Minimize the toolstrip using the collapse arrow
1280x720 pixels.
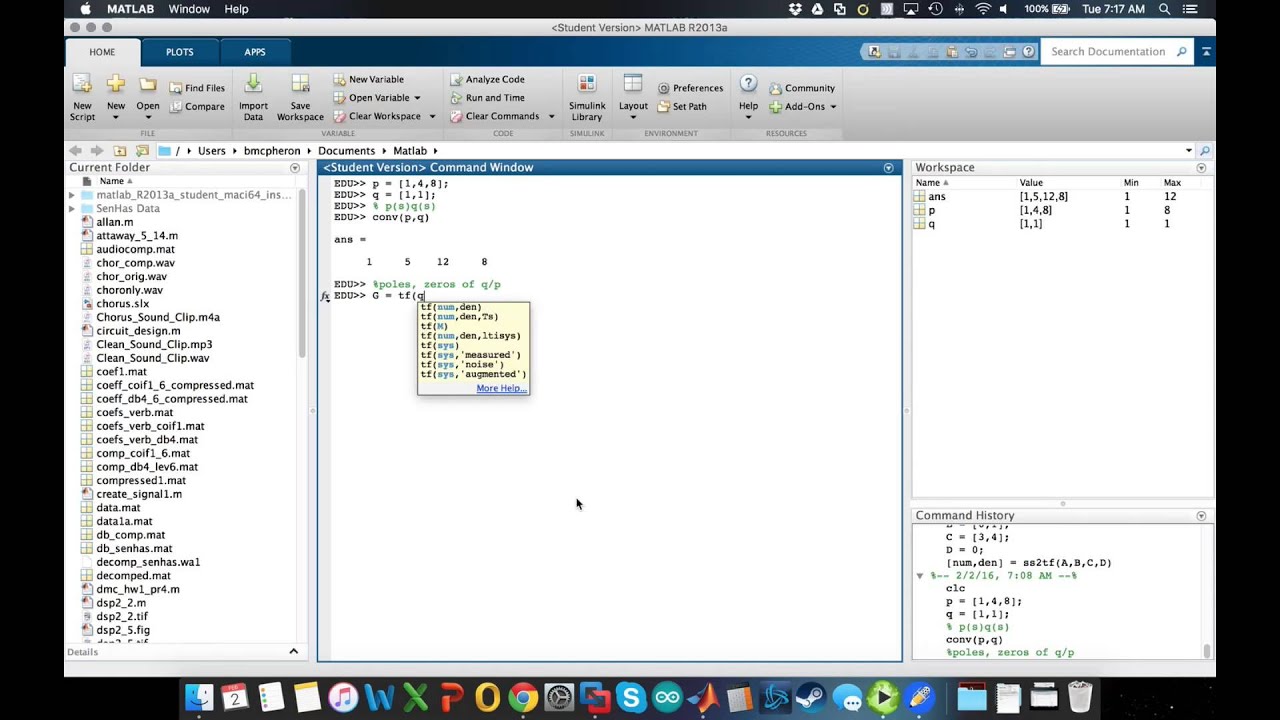[x=1207, y=52]
